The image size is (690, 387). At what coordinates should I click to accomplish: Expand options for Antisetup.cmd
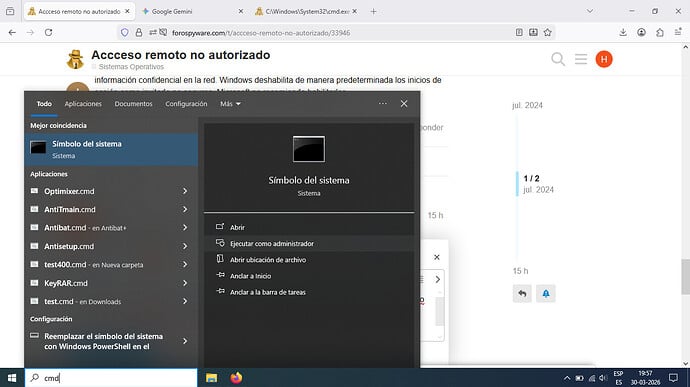coord(185,246)
